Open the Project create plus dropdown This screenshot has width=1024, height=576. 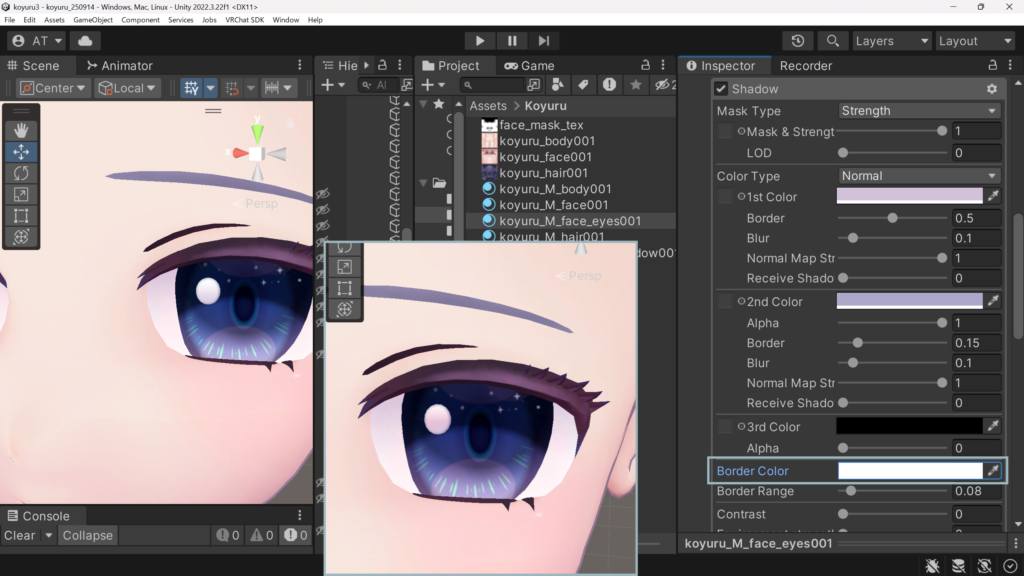coord(432,85)
